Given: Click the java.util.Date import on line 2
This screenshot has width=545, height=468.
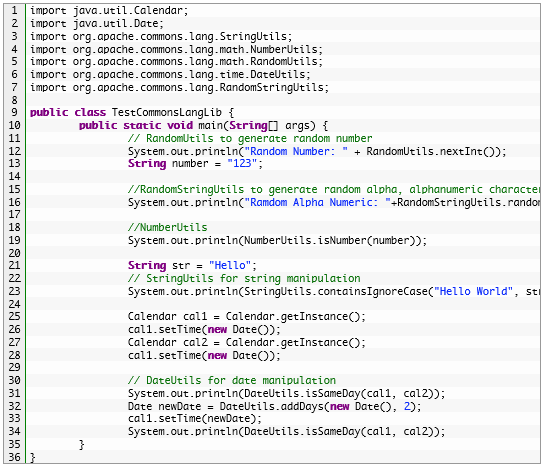Looking at the screenshot, I should point(97,23).
